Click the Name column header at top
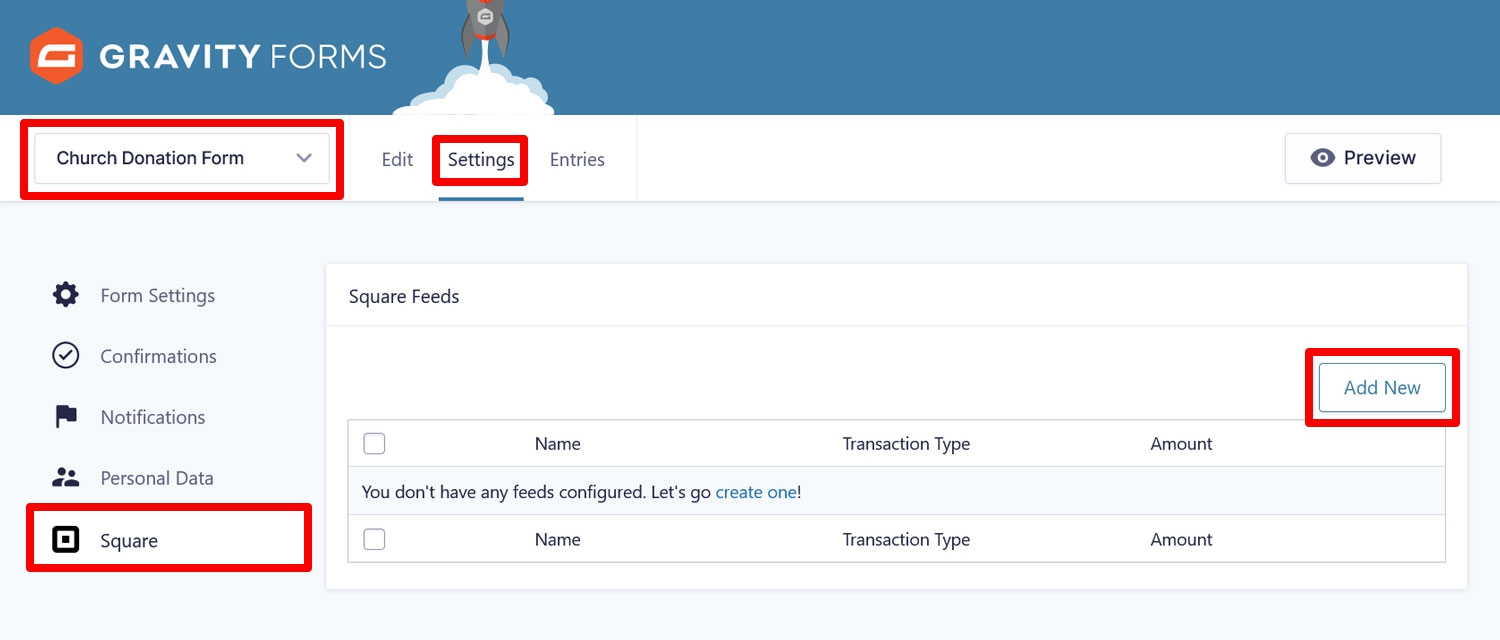This screenshot has height=640, width=1500. (558, 444)
